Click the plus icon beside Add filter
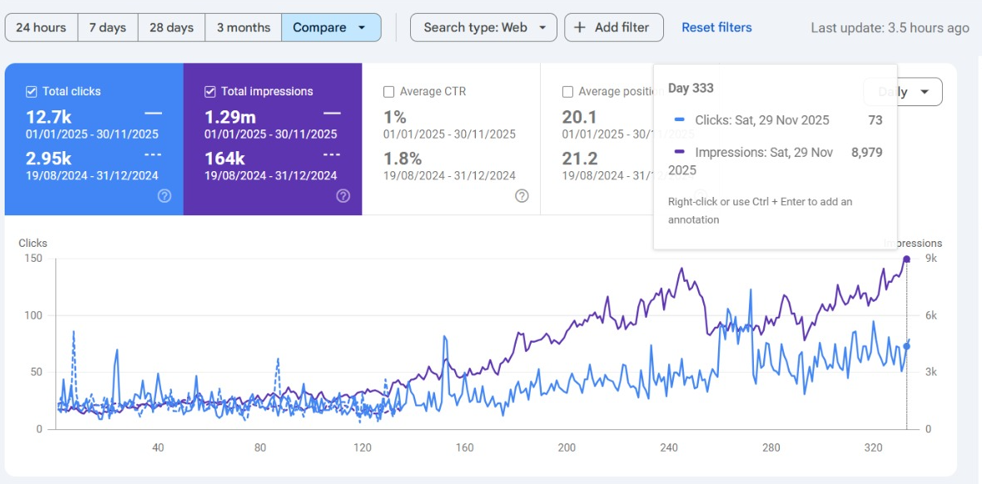The image size is (982, 484). [579, 28]
